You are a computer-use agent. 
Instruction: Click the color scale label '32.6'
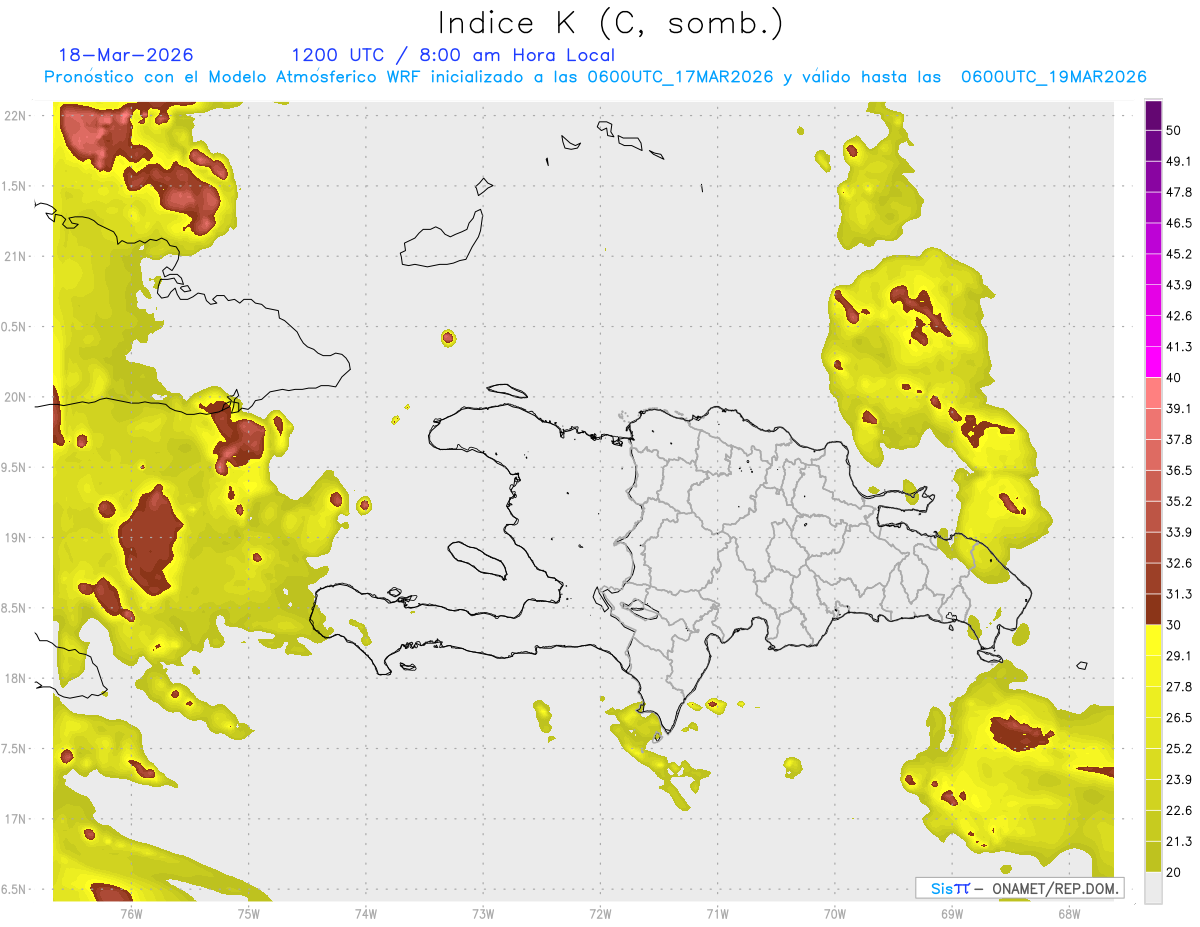pyautogui.click(x=1180, y=563)
